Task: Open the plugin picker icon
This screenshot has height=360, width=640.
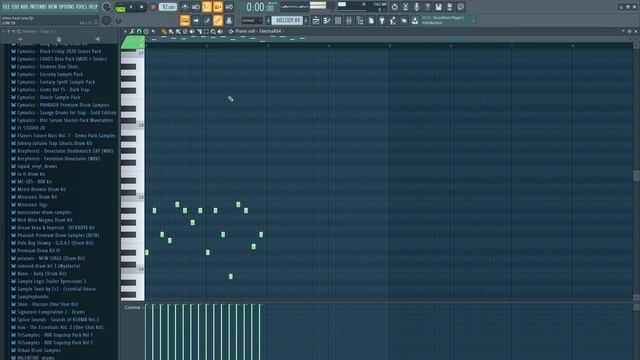Action: (x=382, y=20)
